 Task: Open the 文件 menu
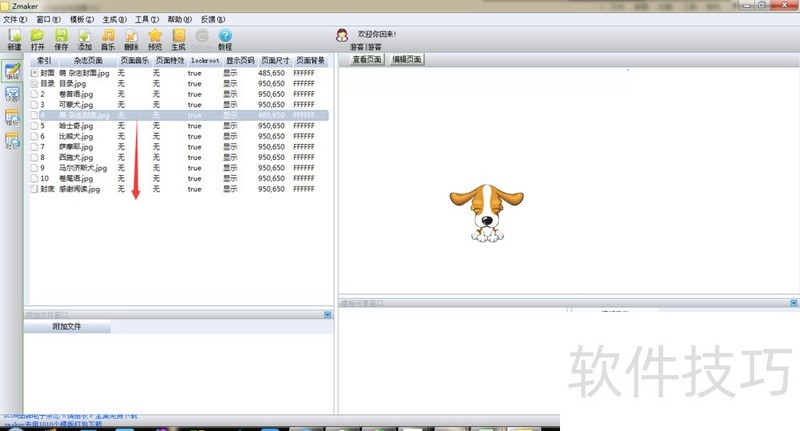pos(15,19)
